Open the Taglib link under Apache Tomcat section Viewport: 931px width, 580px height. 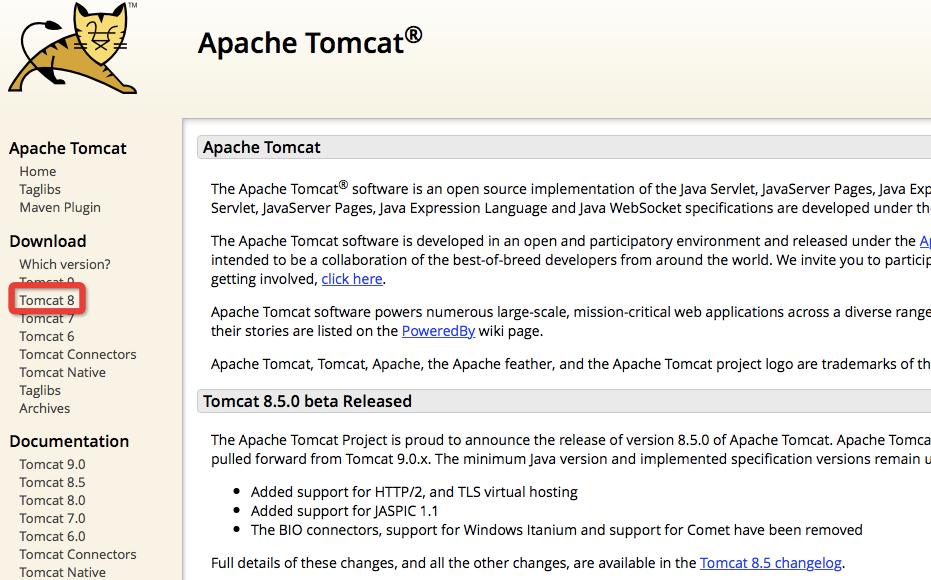pos(40,189)
